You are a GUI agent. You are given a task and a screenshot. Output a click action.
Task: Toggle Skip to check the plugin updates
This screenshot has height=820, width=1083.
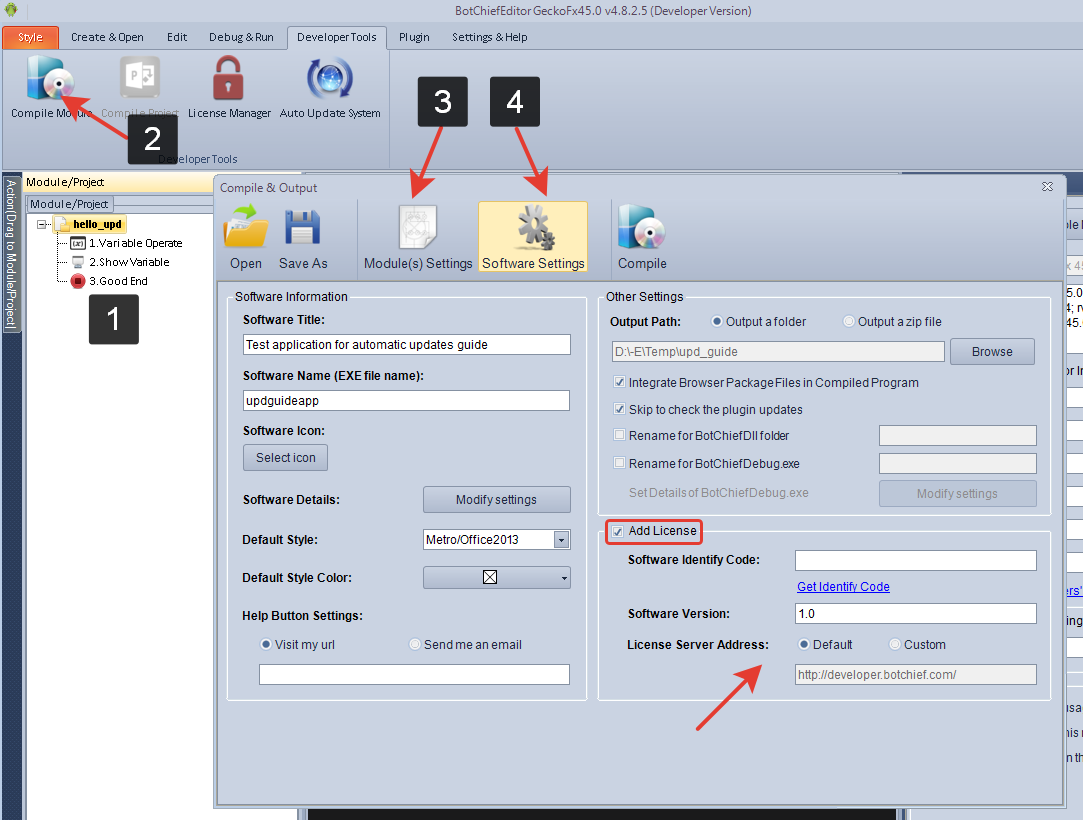pos(620,409)
